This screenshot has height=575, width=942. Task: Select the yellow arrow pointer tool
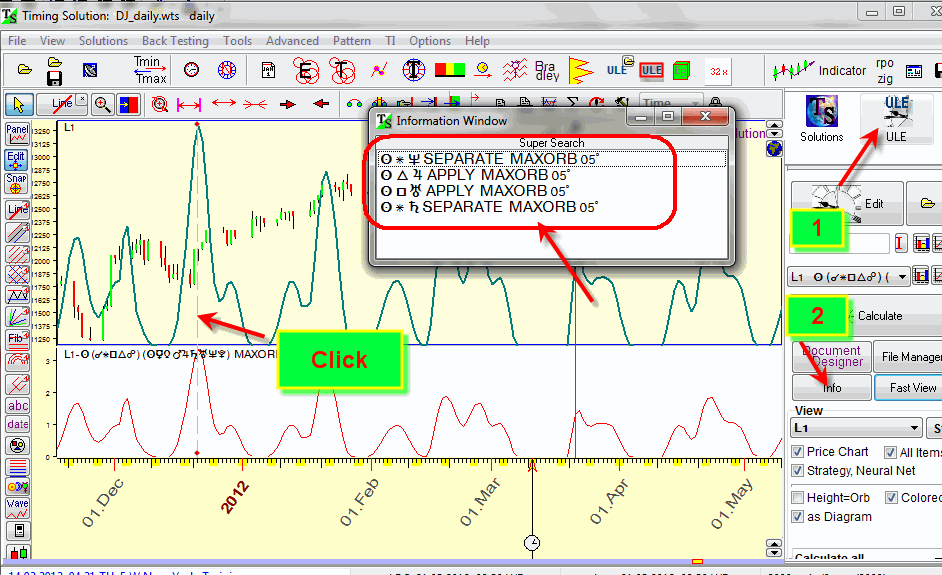pyautogui.click(x=19, y=103)
